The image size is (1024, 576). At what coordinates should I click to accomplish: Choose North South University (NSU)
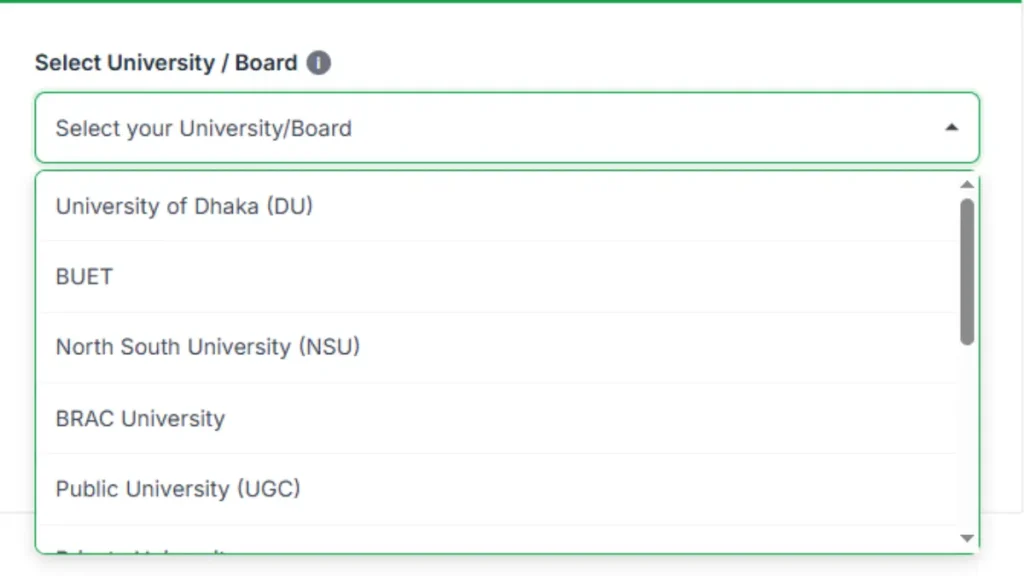click(208, 347)
